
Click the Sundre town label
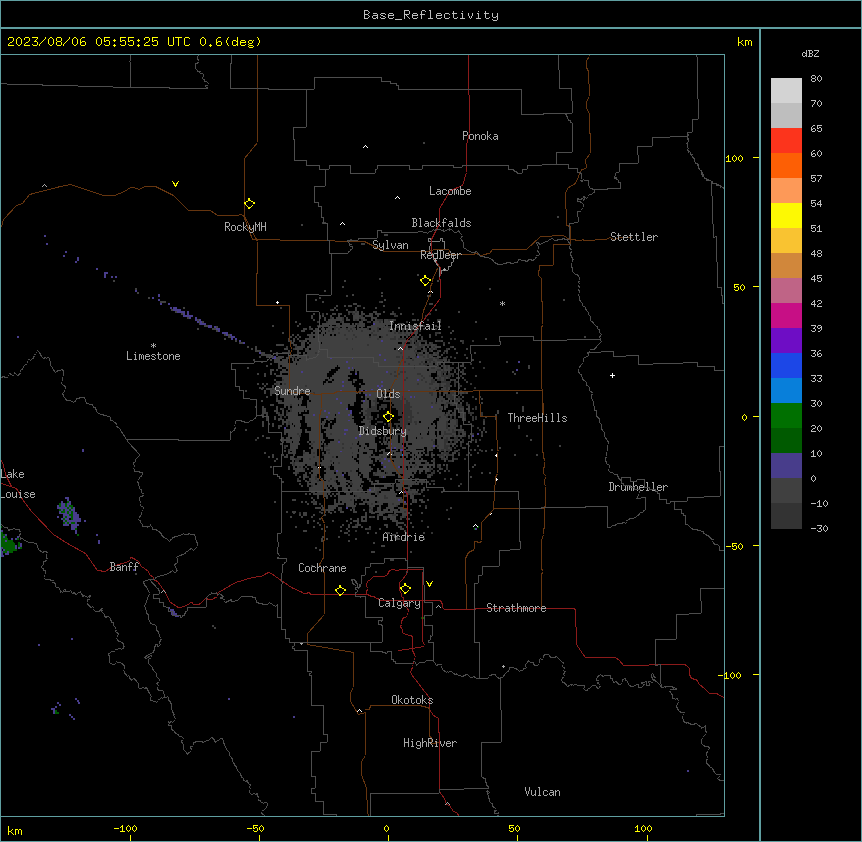click(292, 391)
